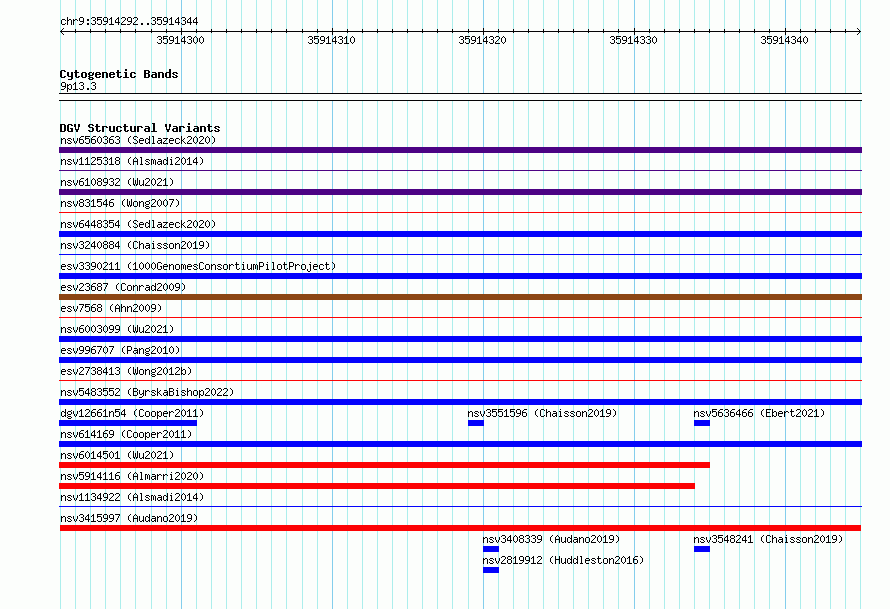Click the short blue dgv12661n54 bar

click(128, 423)
